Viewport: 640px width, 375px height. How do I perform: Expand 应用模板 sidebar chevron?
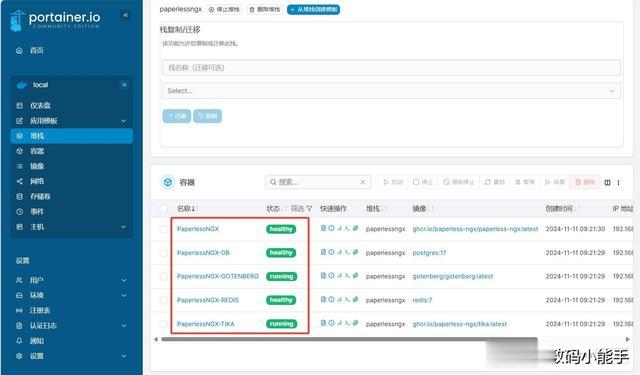123,121
